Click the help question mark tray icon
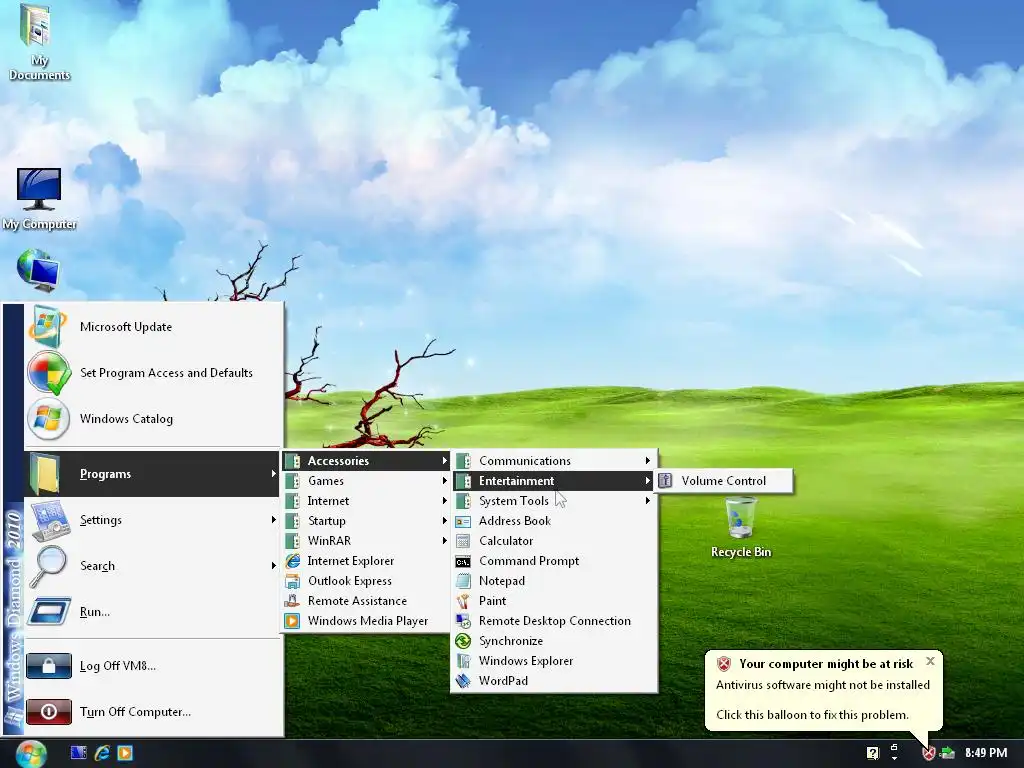 (872, 753)
